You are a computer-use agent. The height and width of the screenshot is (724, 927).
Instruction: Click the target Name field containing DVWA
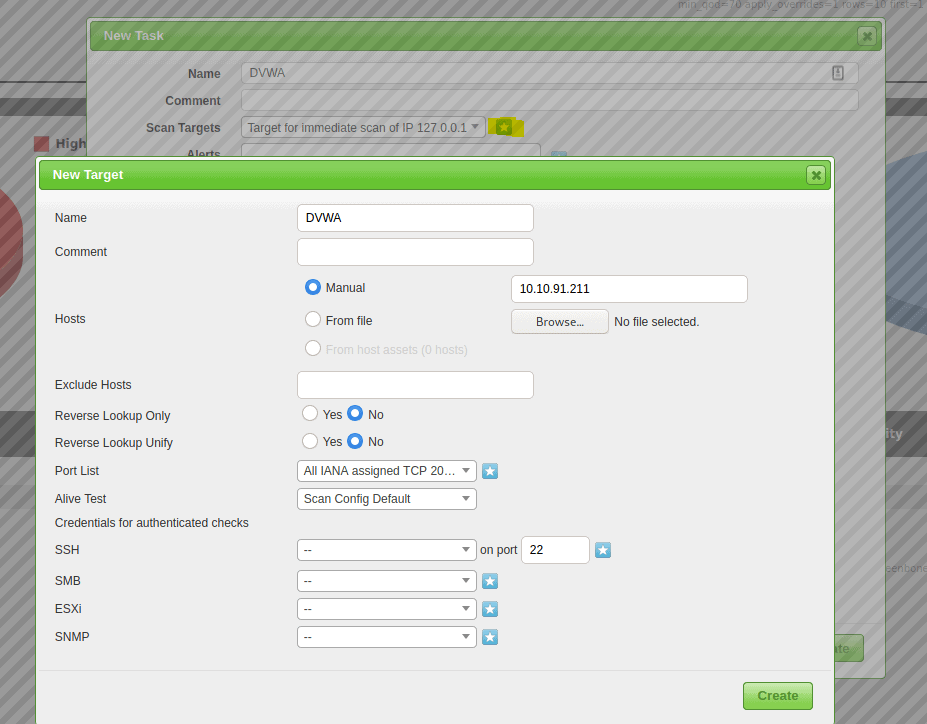(415, 218)
